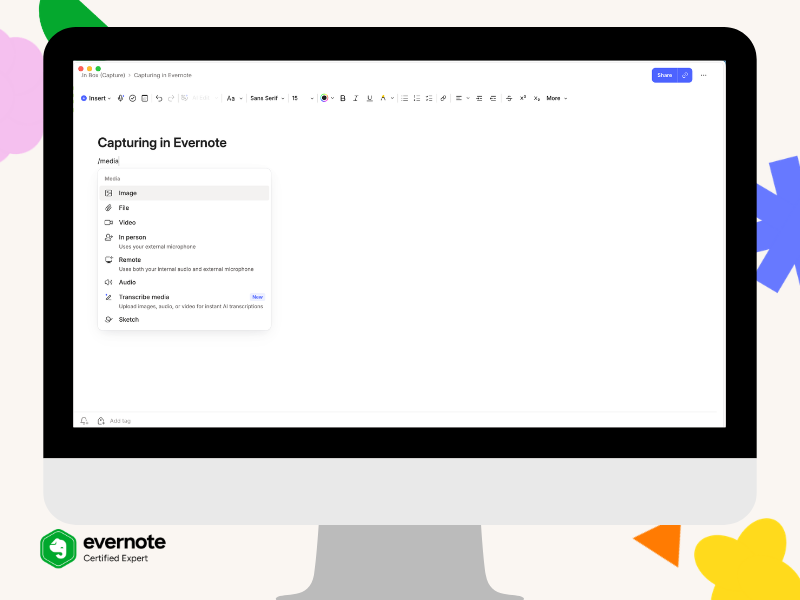
Task: Open the In Box (Capture) notebook breadcrumb
Action: point(103,75)
